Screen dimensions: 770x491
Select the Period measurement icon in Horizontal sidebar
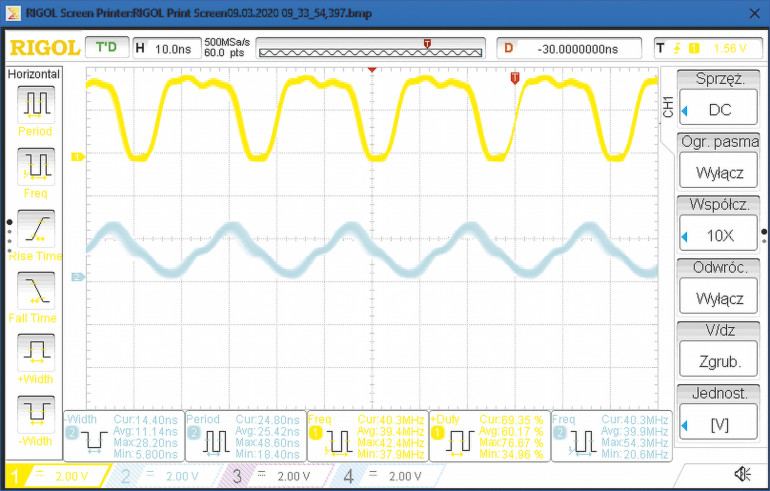tap(37, 104)
